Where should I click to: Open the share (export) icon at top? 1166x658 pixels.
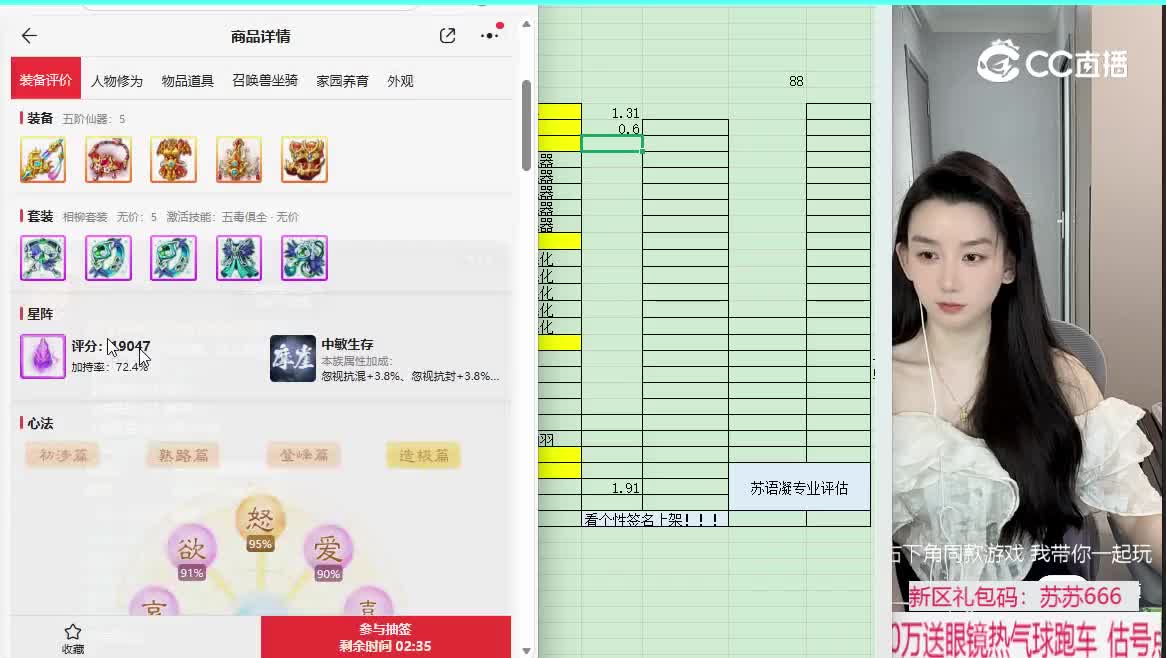[x=447, y=34]
